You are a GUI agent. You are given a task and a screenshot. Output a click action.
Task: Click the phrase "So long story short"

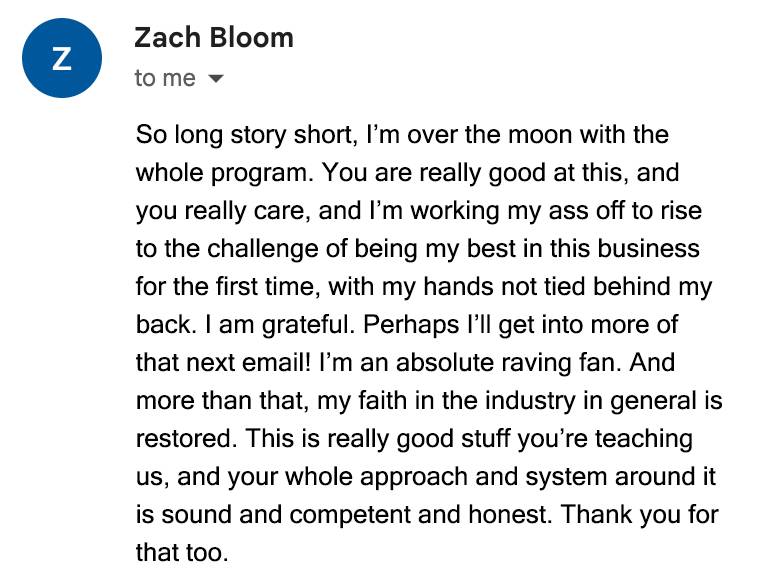[247, 135]
